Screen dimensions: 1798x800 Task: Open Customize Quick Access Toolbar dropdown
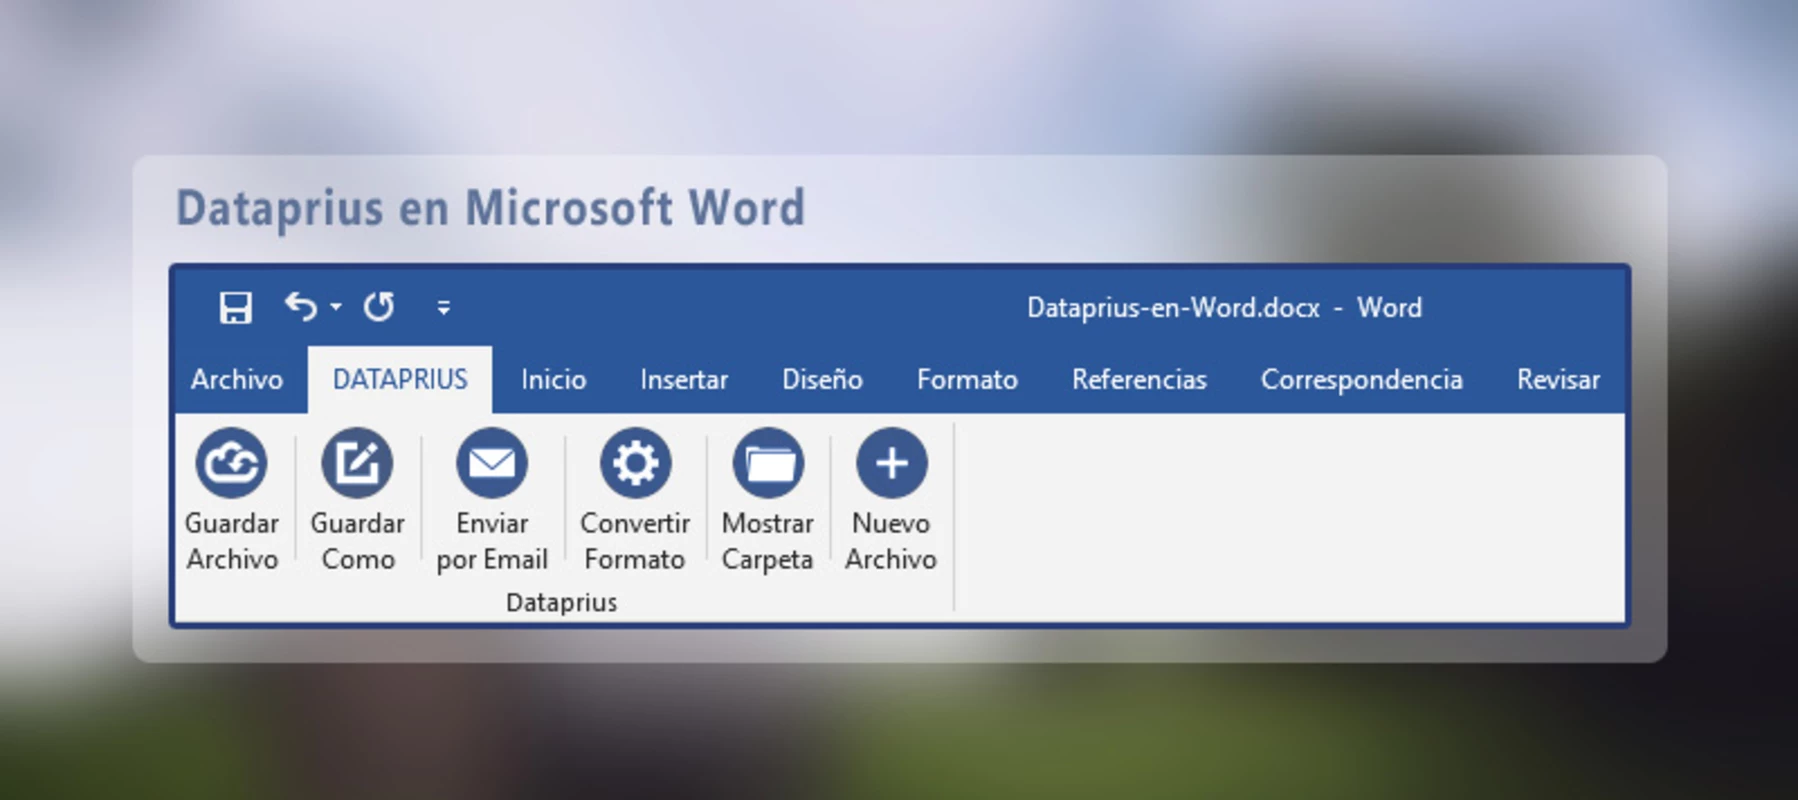click(444, 308)
